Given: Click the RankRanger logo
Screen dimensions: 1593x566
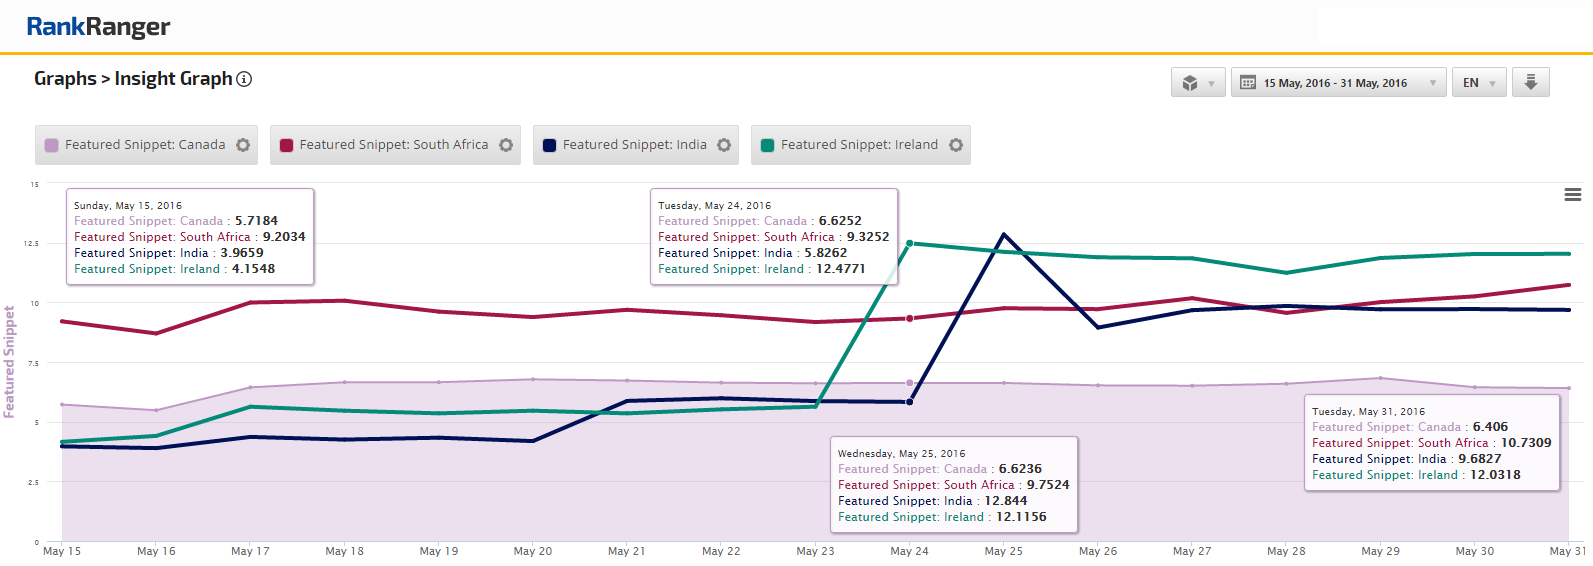Looking at the screenshot, I should [x=98, y=27].
